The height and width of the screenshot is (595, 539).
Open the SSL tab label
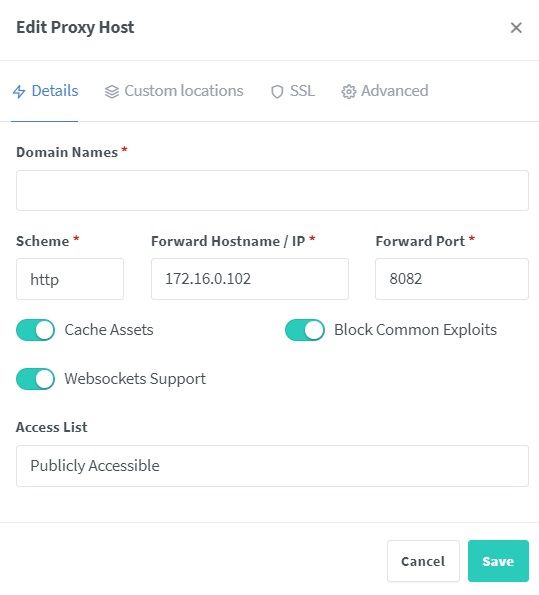(302, 91)
